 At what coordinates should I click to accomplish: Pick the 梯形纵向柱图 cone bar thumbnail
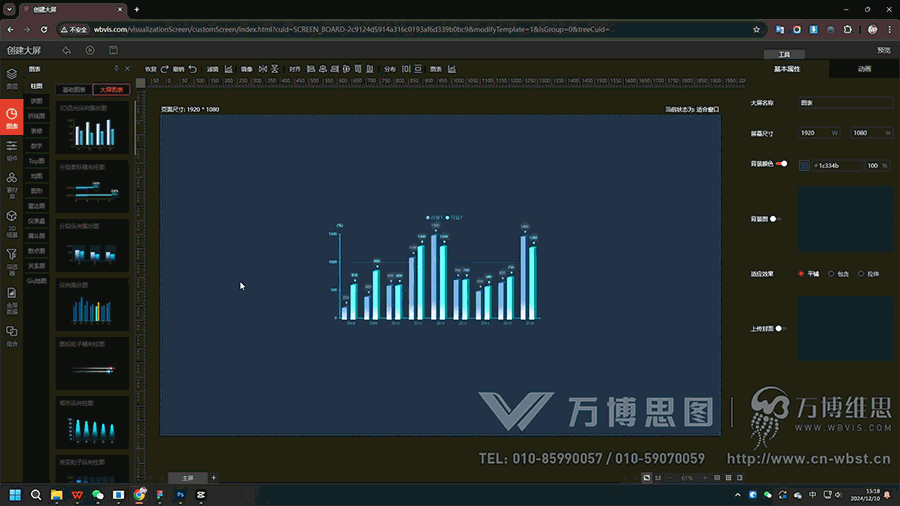[x=92, y=423]
